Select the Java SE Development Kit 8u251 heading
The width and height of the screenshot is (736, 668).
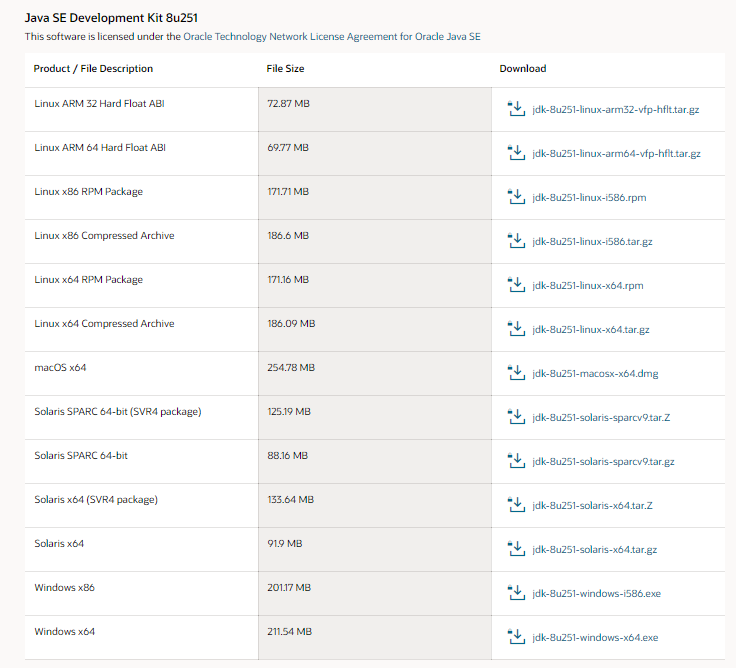tap(111, 18)
